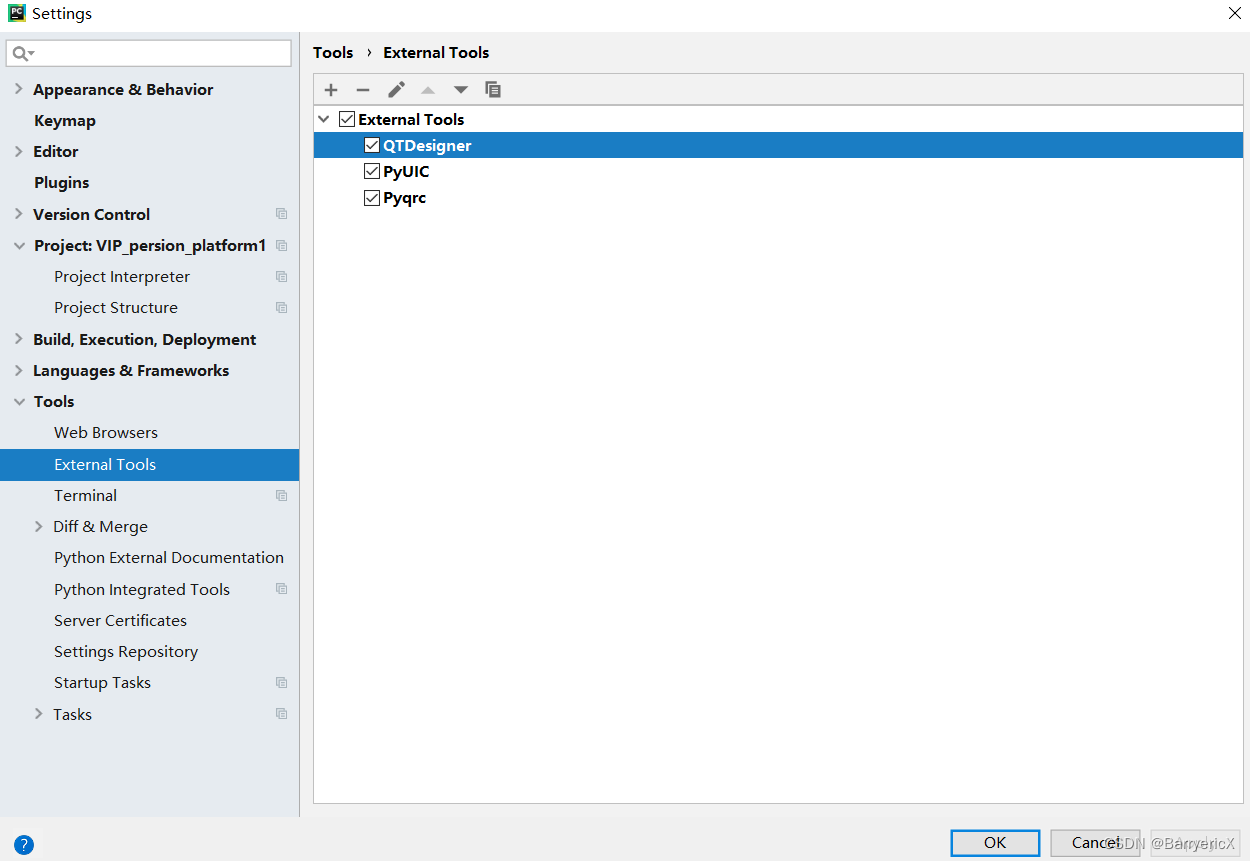Click project-level icon beside Terminal
Viewport: 1250px width, 861px height.
coord(282,495)
